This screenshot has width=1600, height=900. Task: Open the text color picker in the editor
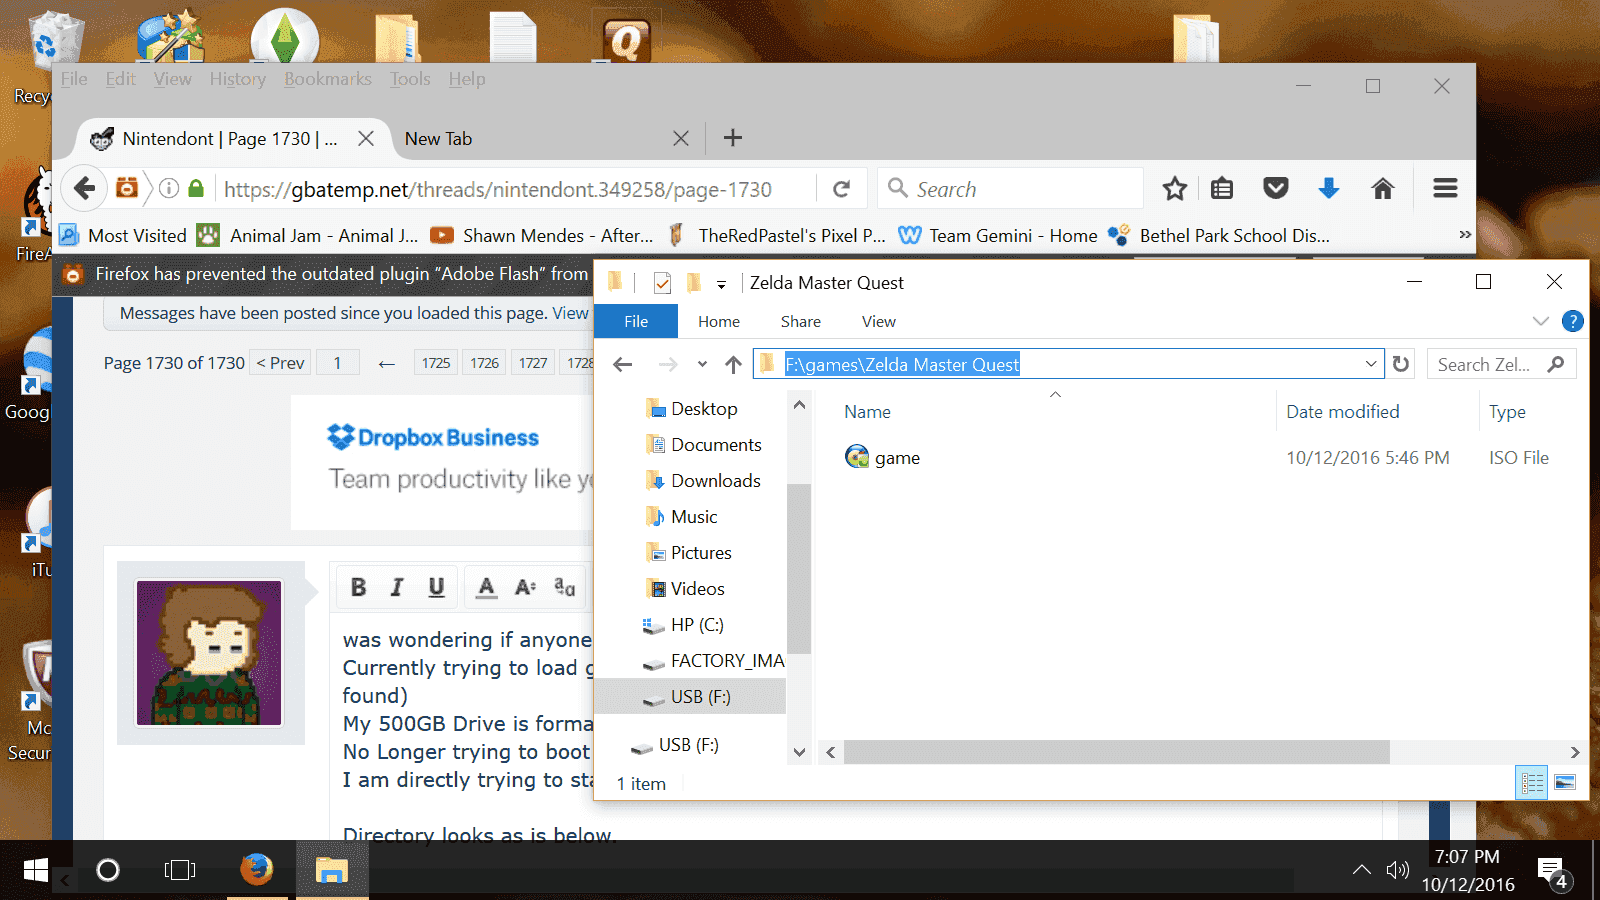(x=486, y=587)
